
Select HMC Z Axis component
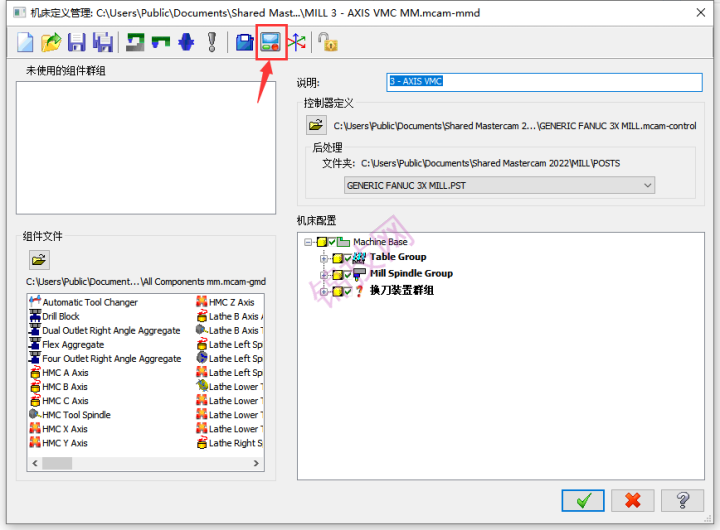225,302
